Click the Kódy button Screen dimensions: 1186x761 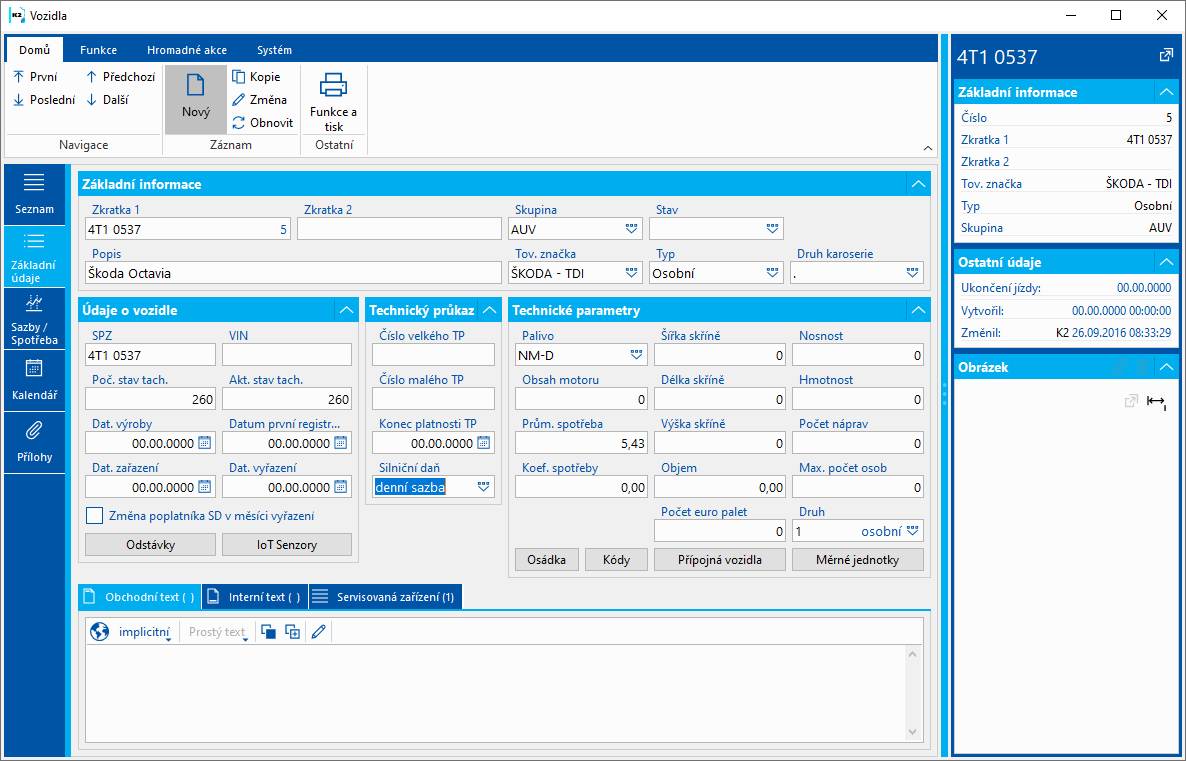pos(616,560)
